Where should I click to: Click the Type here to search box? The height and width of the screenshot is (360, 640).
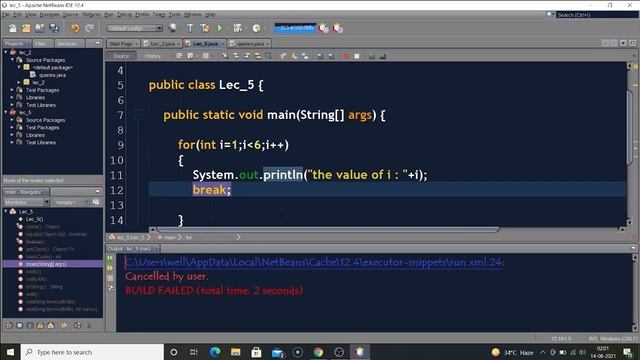click(x=92, y=352)
